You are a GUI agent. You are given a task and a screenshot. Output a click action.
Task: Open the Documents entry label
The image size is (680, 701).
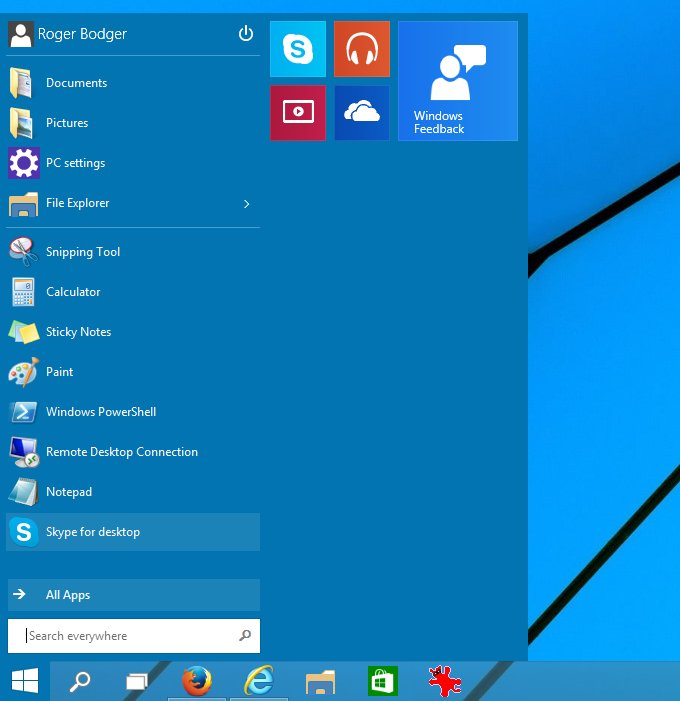coord(76,83)
